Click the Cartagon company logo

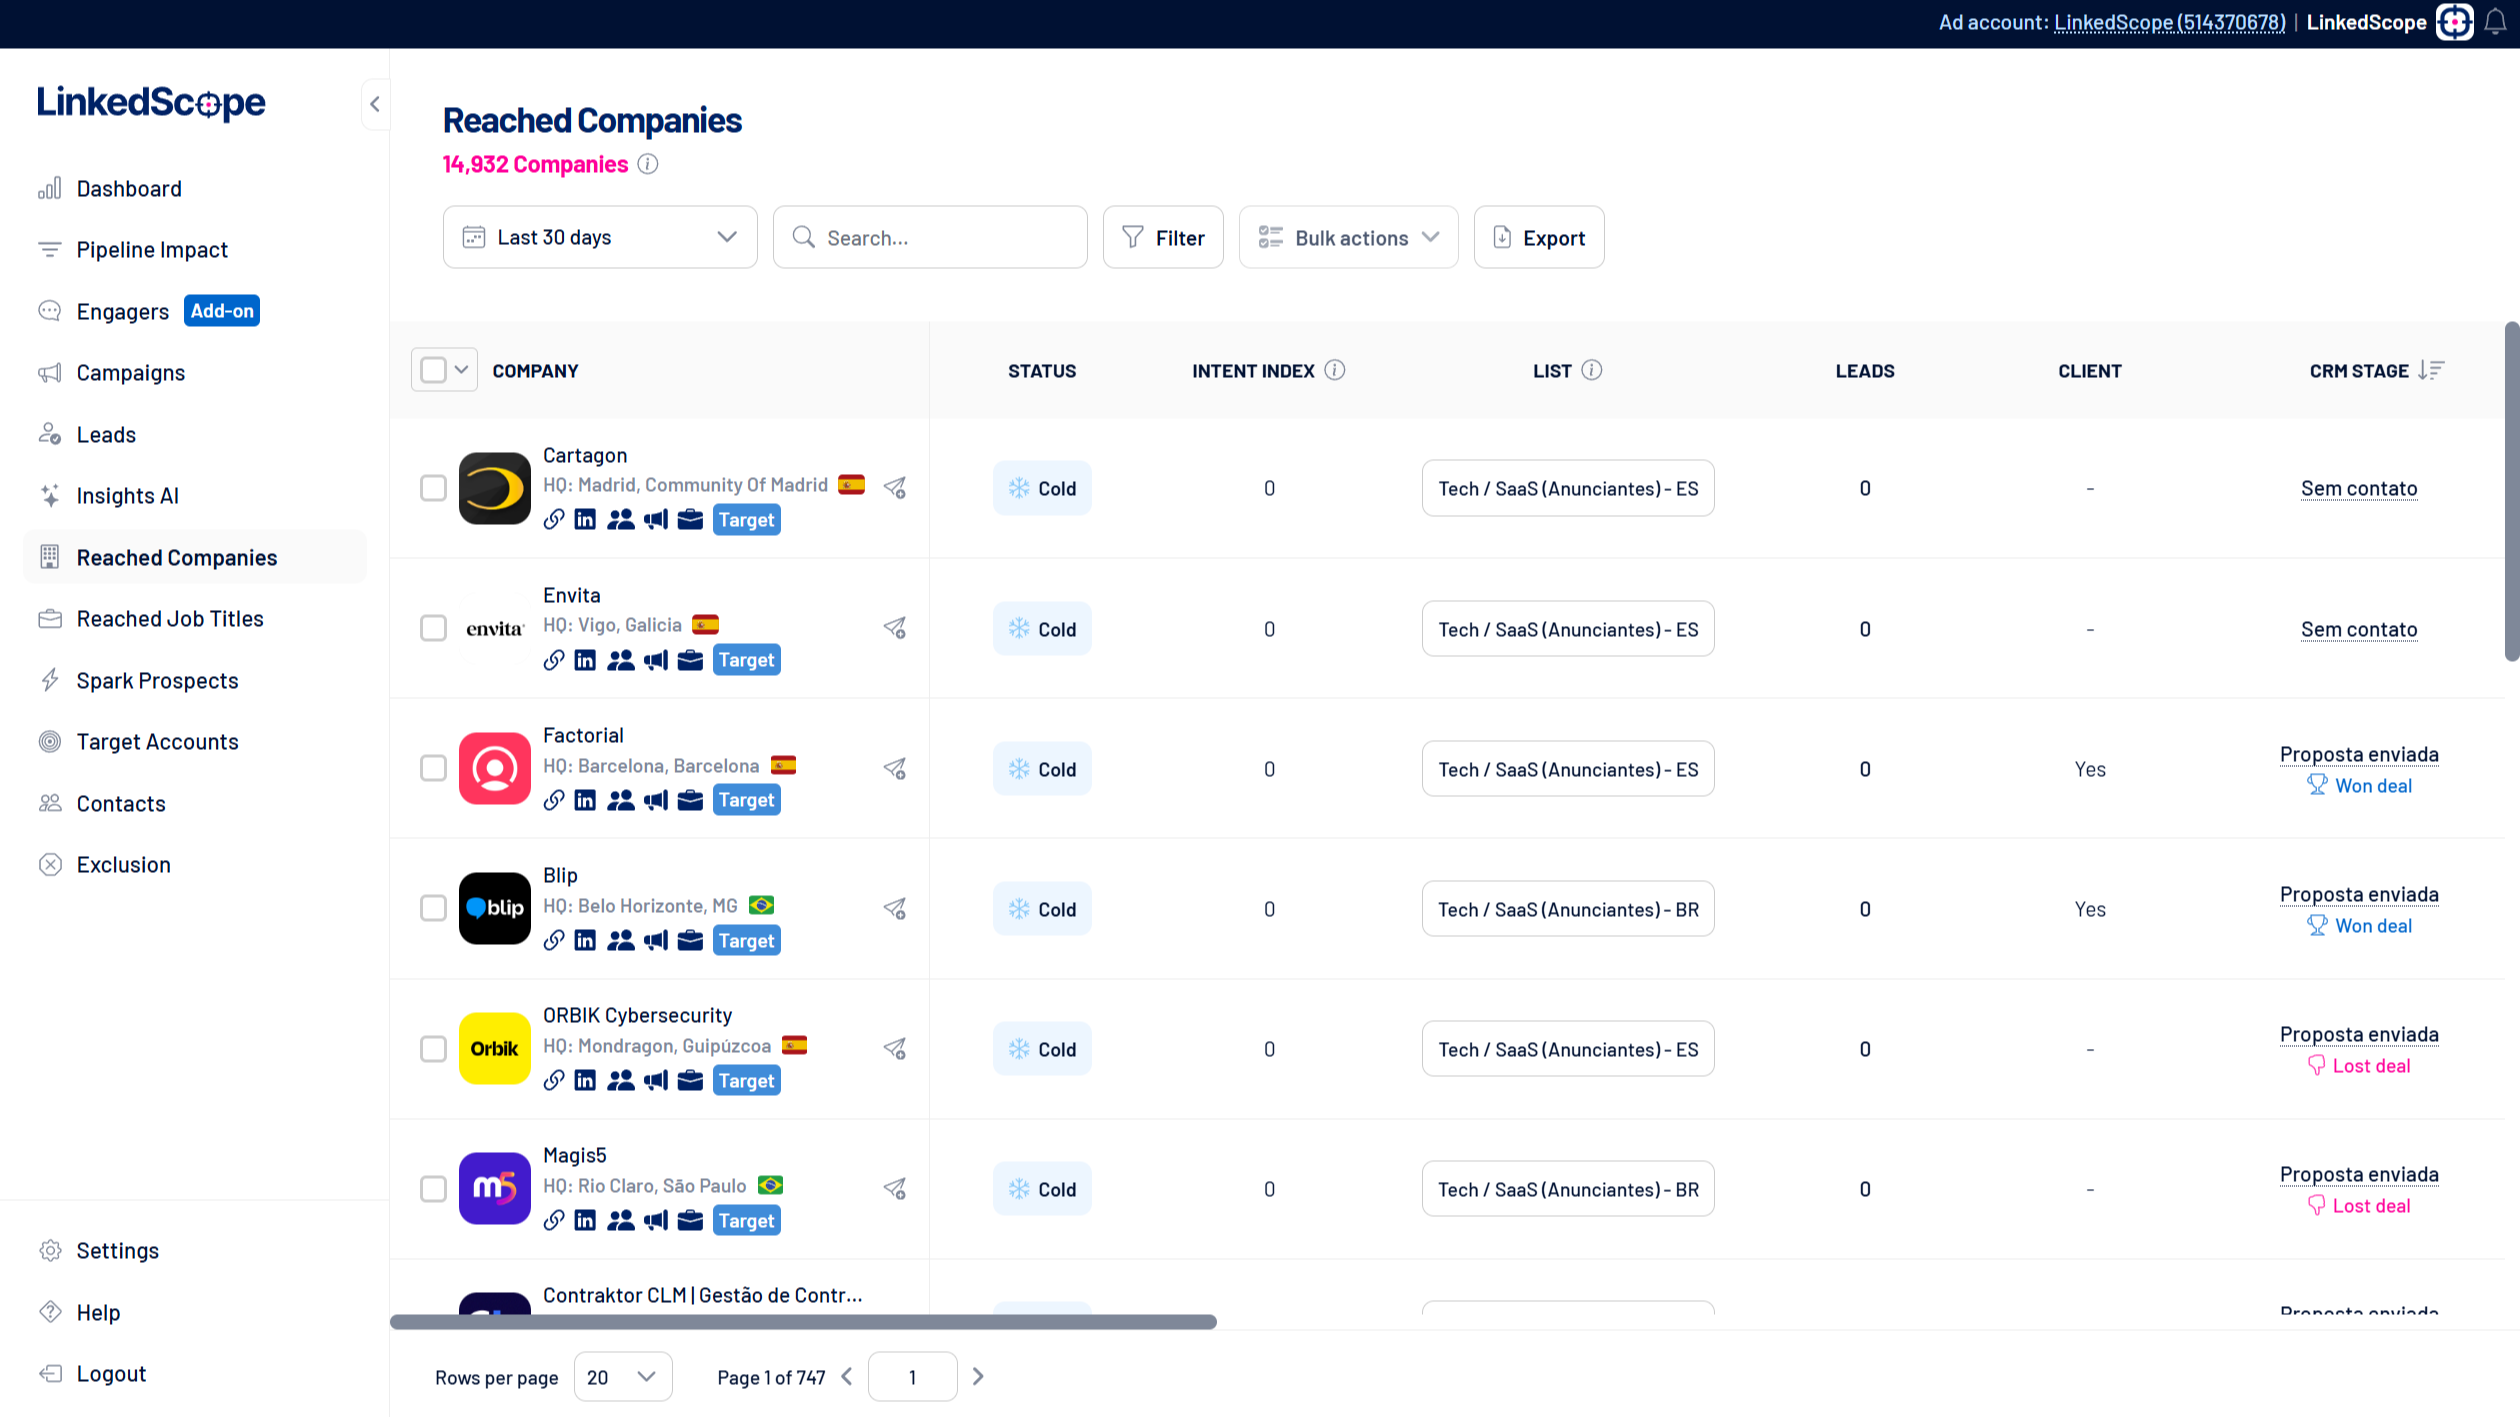click(495, 488)
